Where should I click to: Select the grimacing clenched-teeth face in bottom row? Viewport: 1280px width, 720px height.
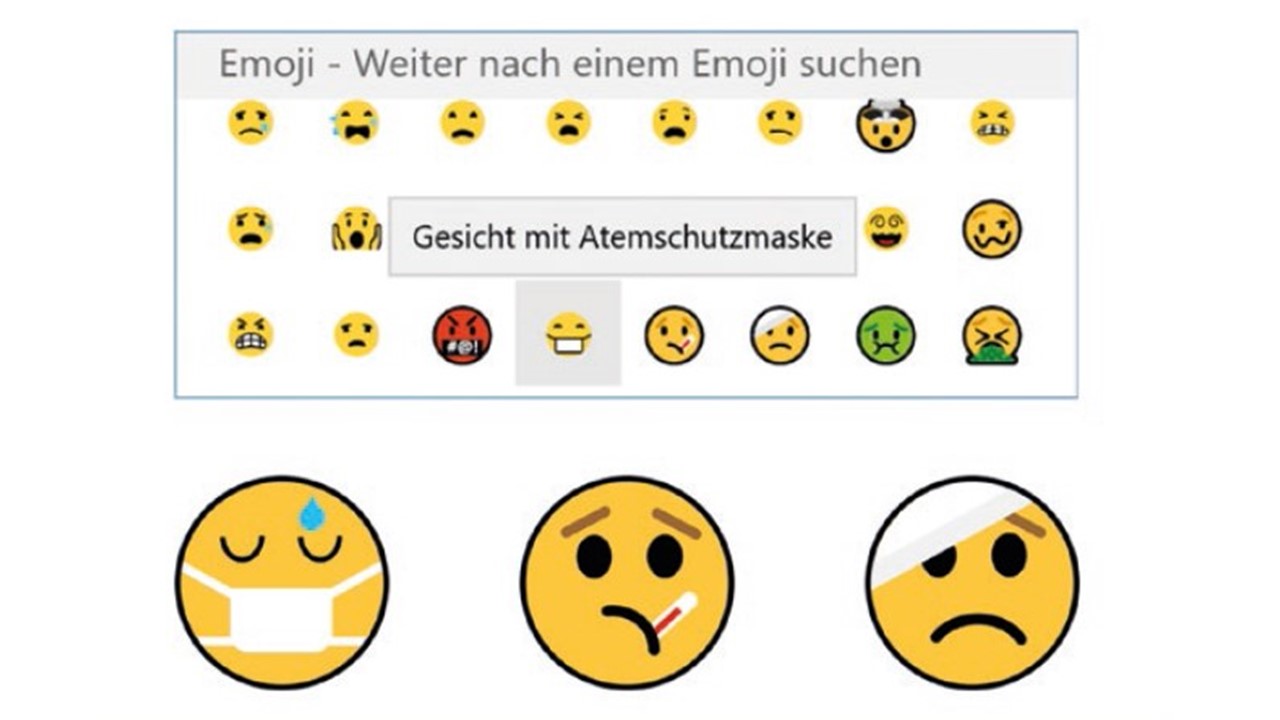[250, 334]
